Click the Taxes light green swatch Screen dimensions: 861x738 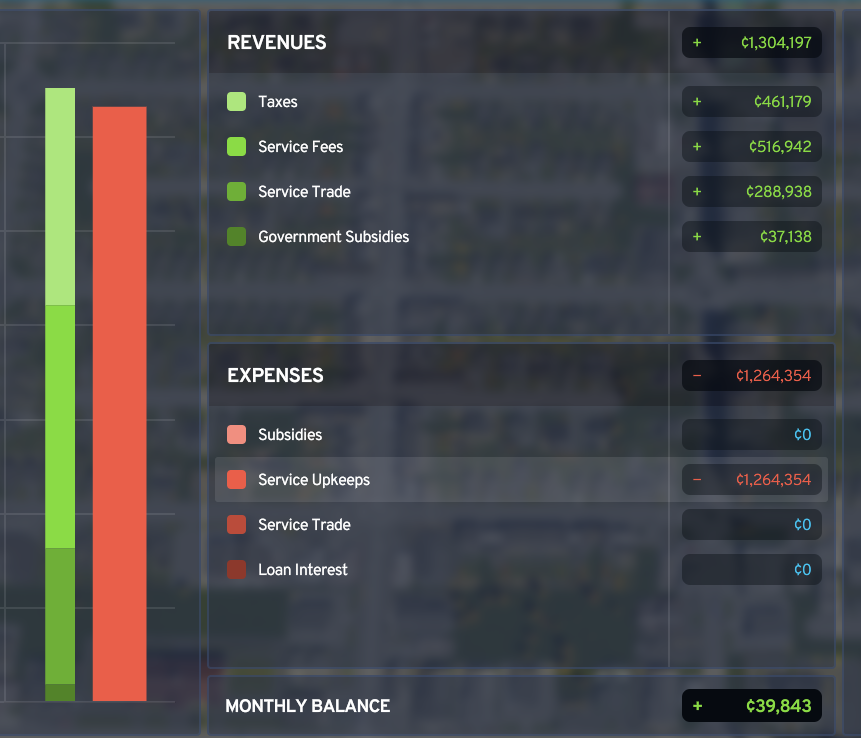(x=236, y=102)
